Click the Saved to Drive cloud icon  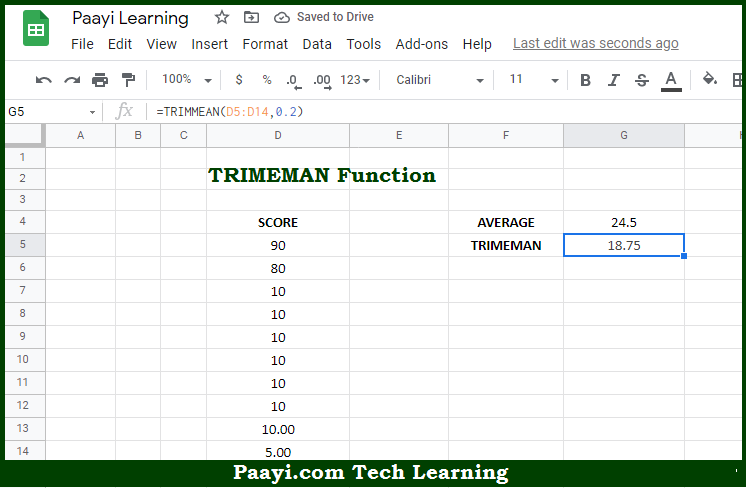282,18
